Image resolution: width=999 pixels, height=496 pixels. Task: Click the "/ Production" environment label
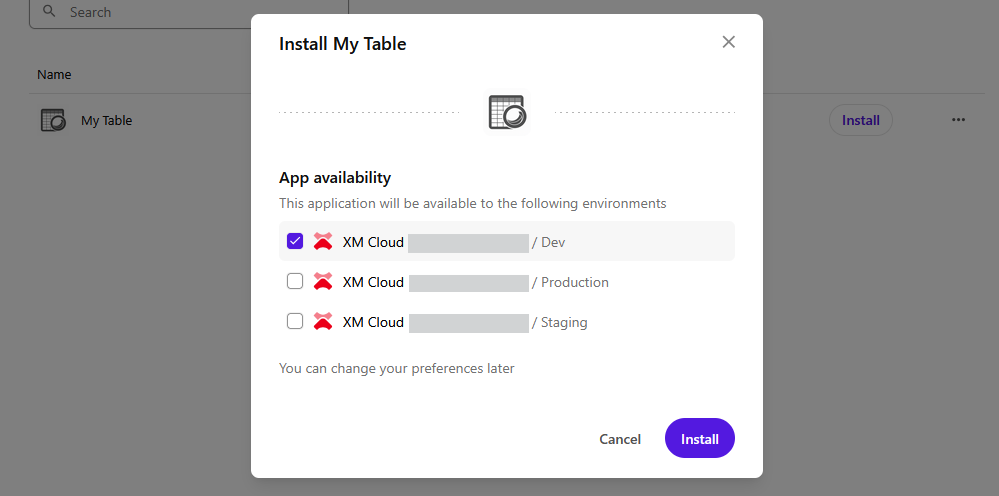point(570,282)
